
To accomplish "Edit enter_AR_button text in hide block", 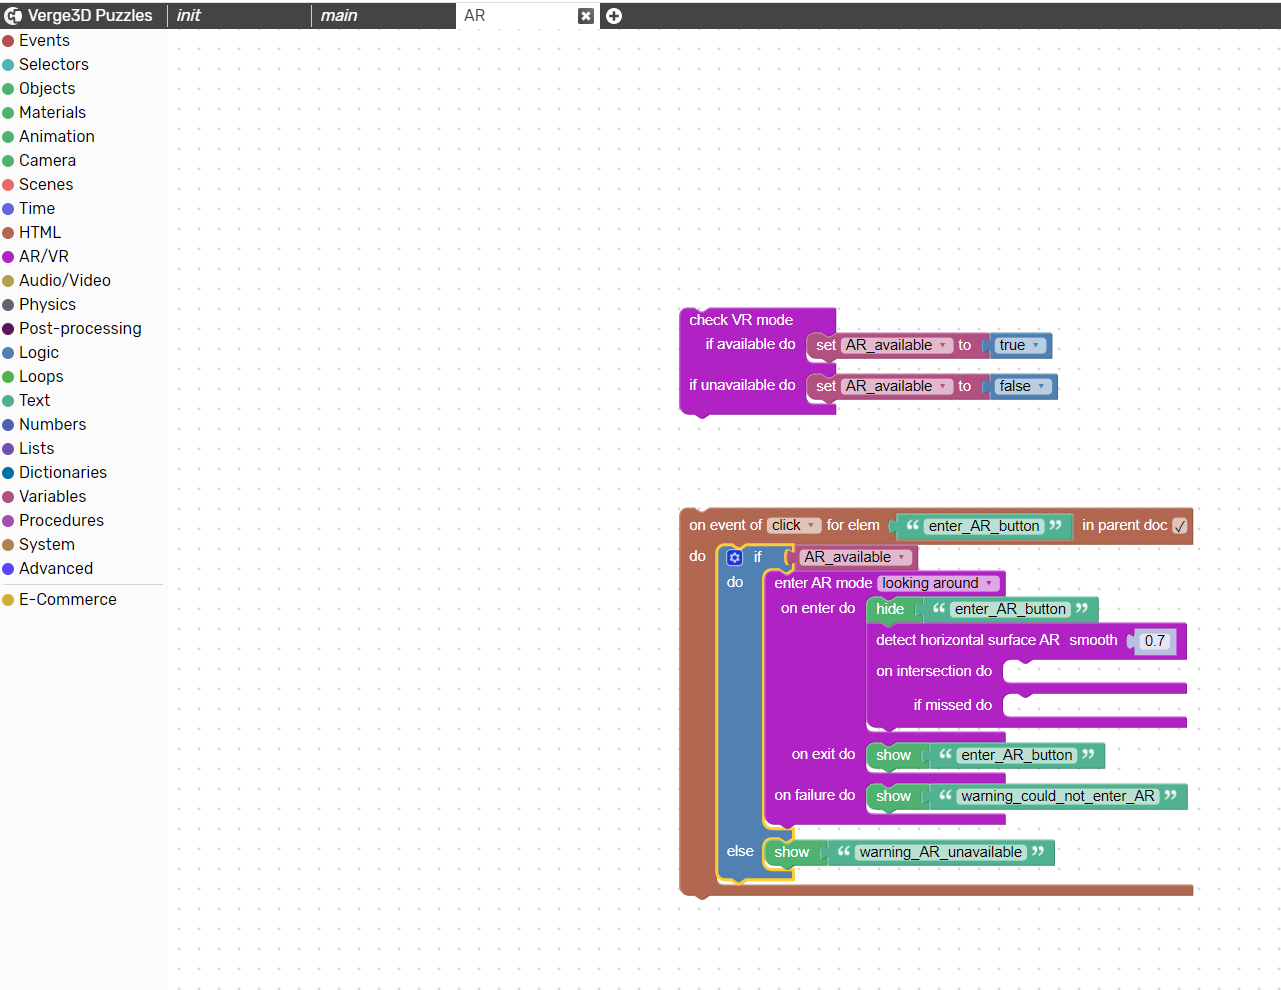I will point(1010,609).
